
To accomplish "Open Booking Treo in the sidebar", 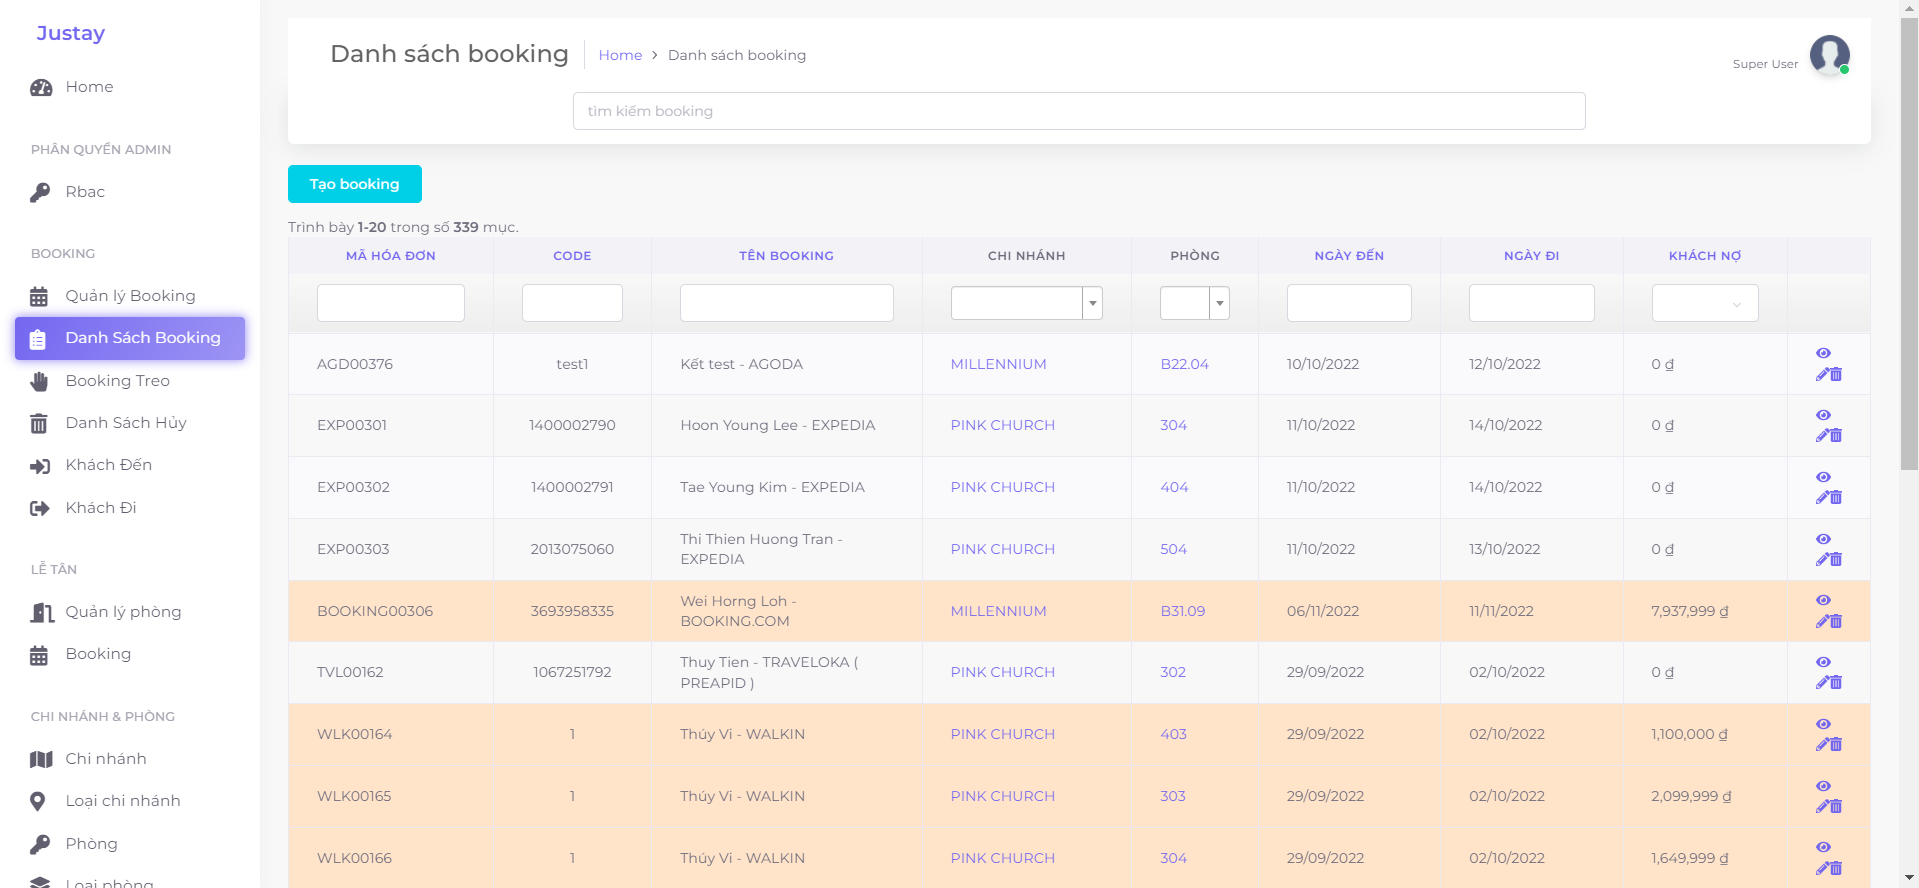I will pyautogui.click(x=117, y=381).
